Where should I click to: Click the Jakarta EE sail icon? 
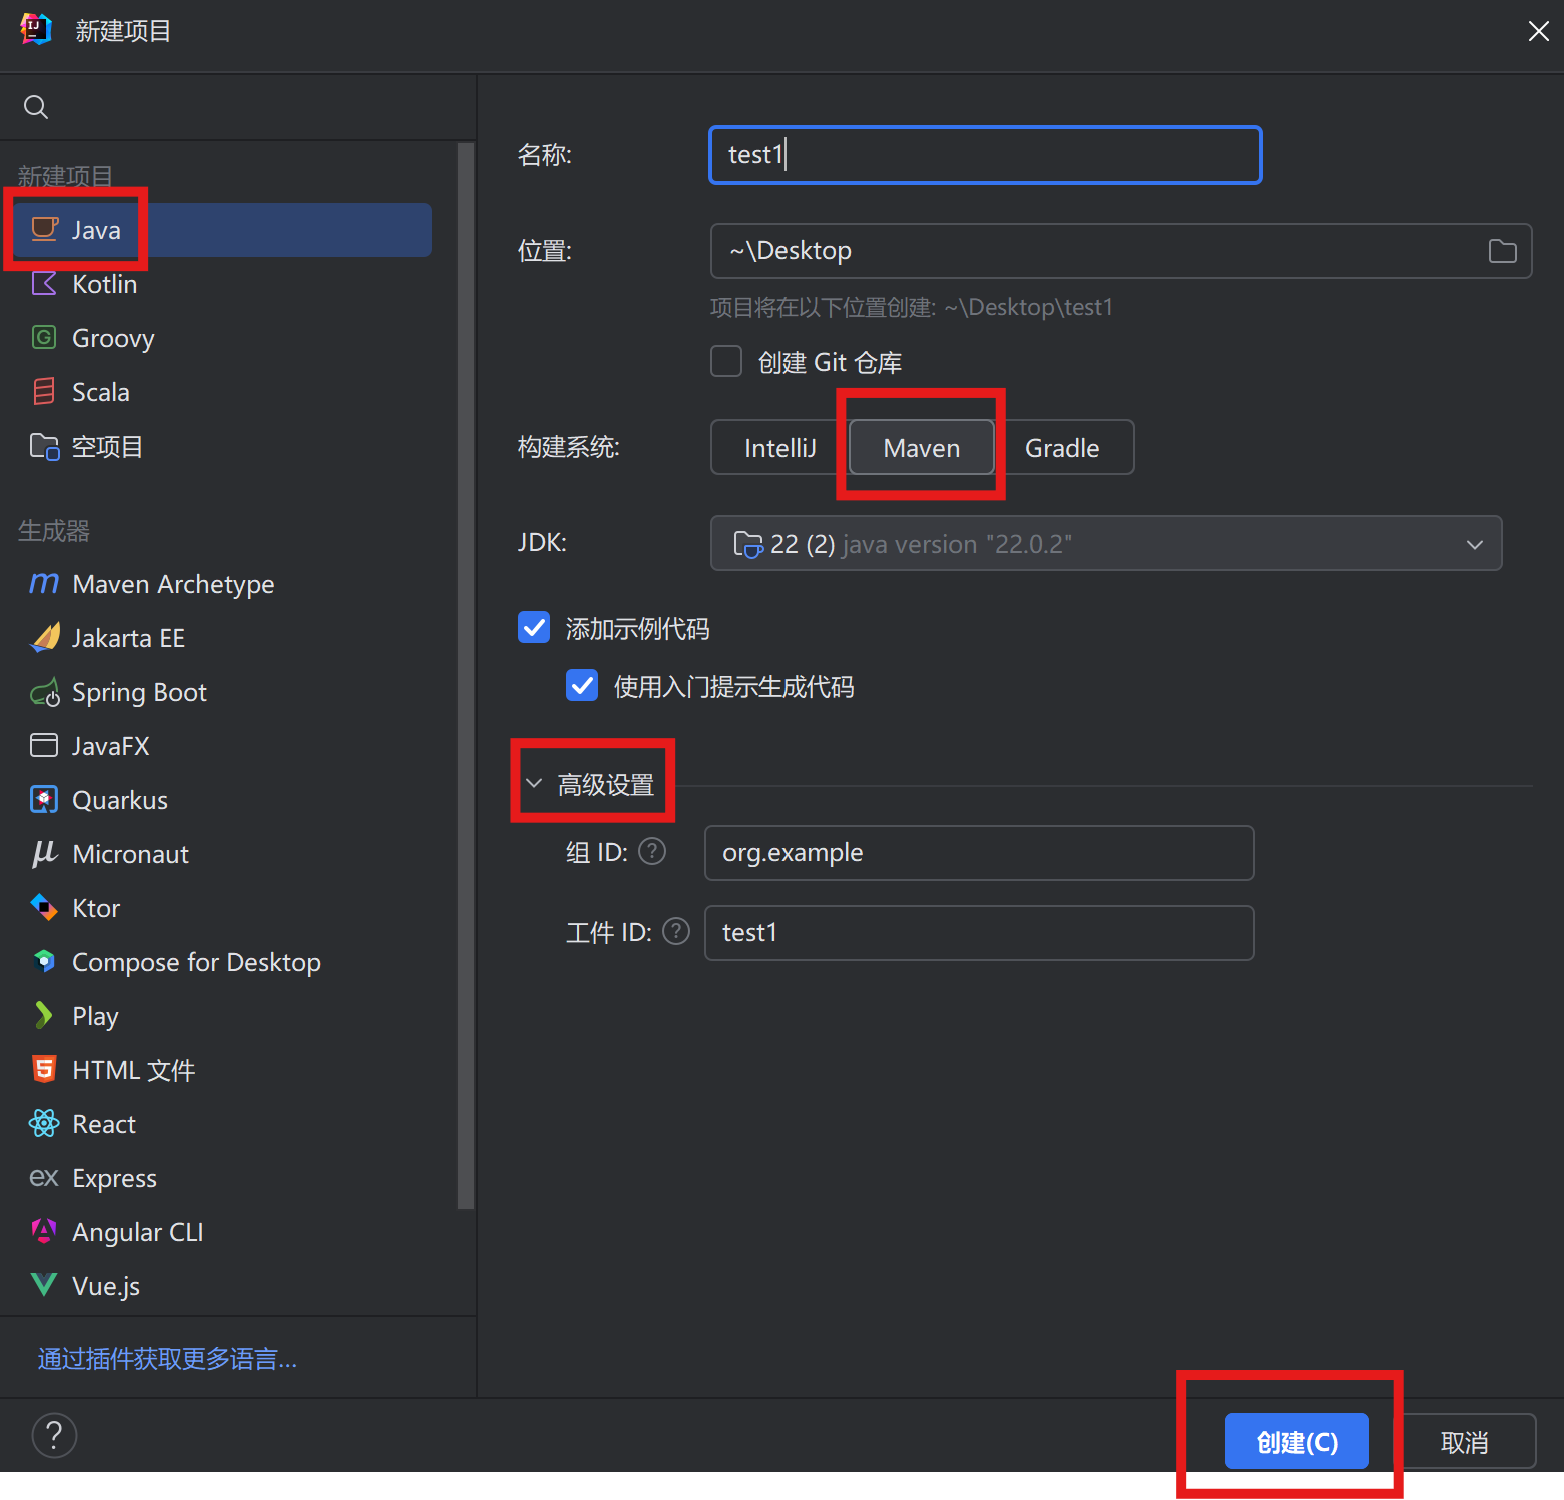pos(45,637)
